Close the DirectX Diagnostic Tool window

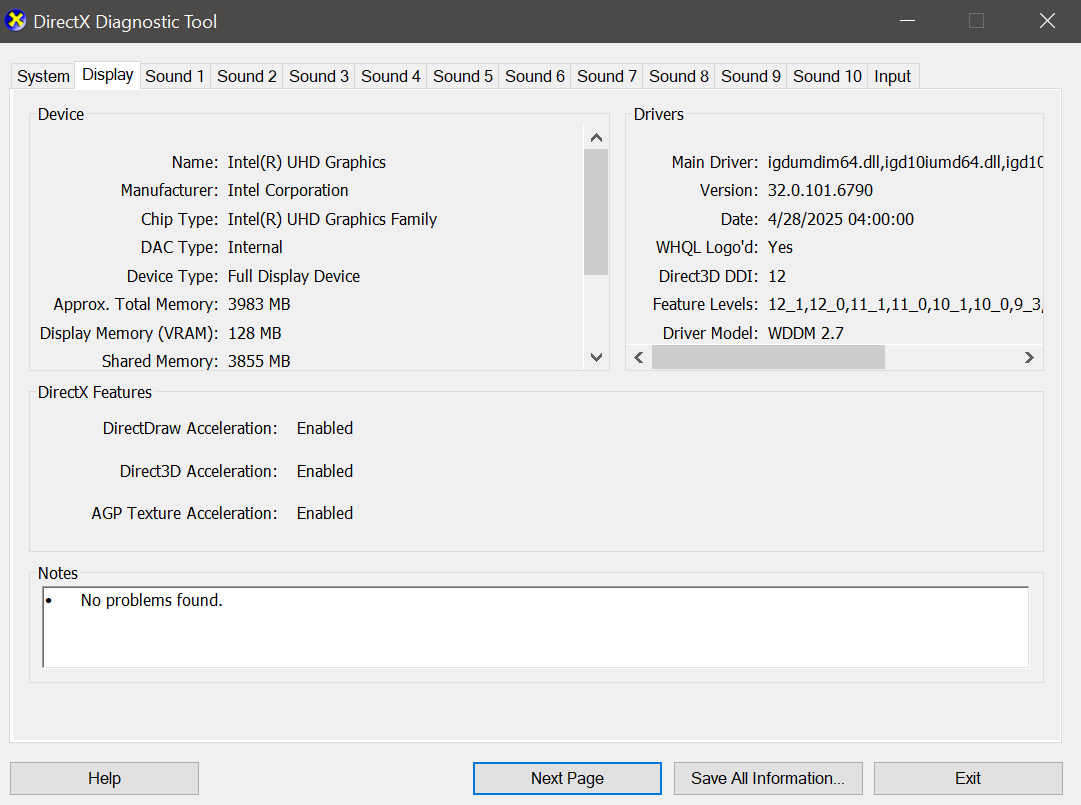(x=1047, y=21)
